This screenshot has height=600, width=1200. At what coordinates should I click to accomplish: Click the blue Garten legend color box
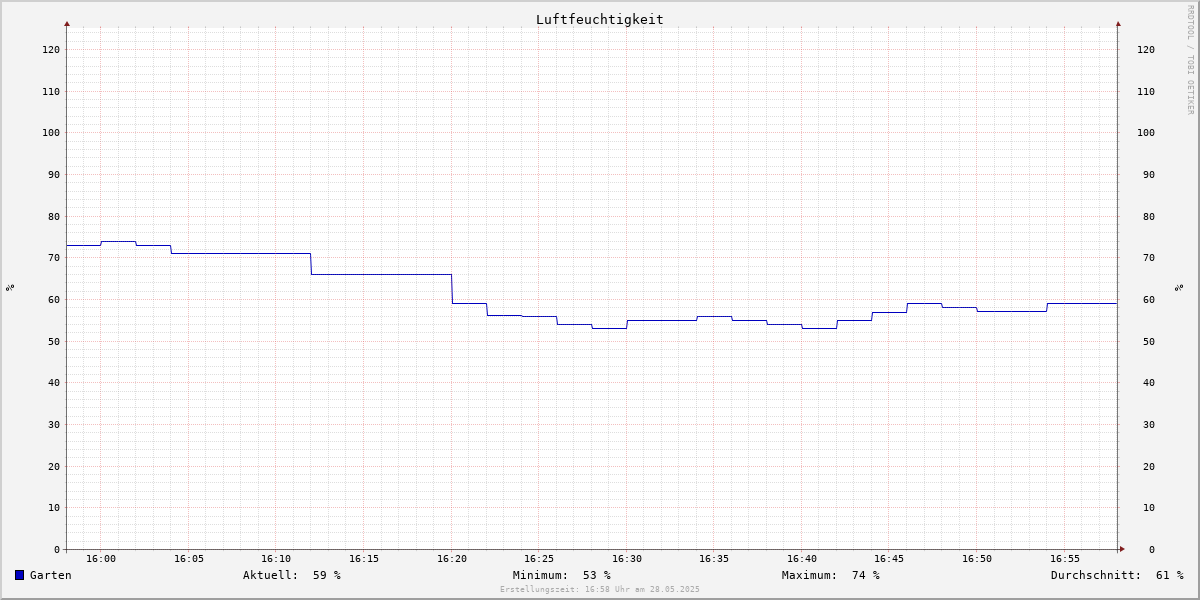tap(19, 575)
